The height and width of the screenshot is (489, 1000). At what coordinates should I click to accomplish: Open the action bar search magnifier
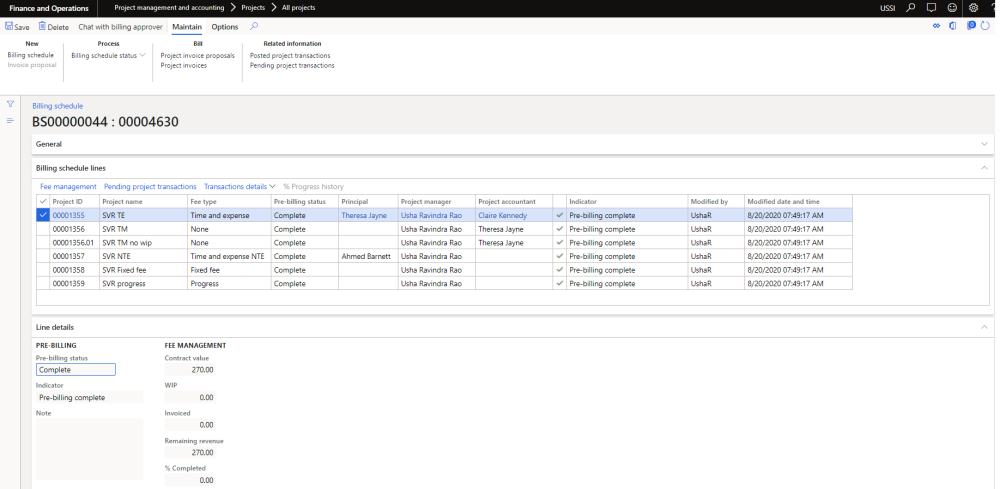click(254, 26)
